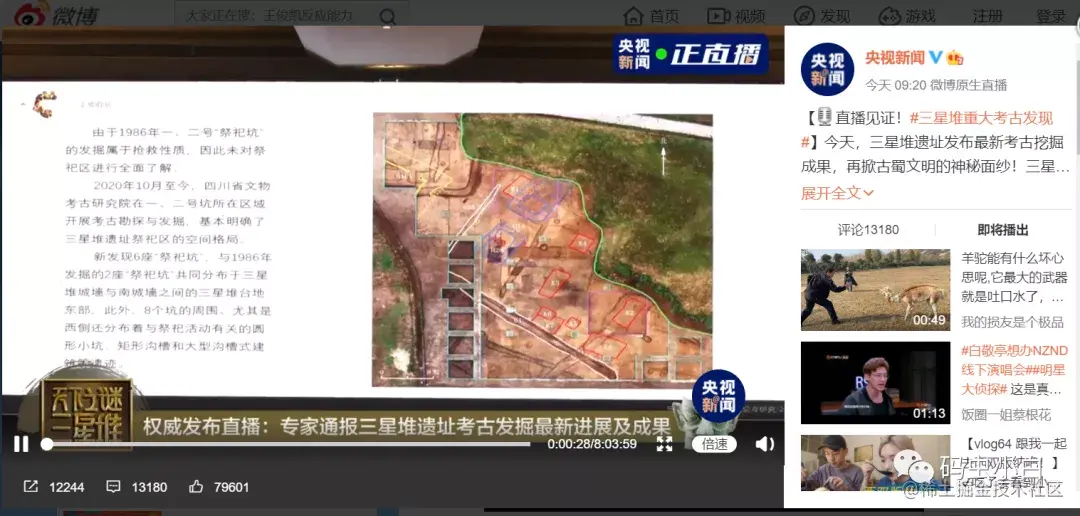Switch to 即将播出 up next tab

coord(1002,229)
